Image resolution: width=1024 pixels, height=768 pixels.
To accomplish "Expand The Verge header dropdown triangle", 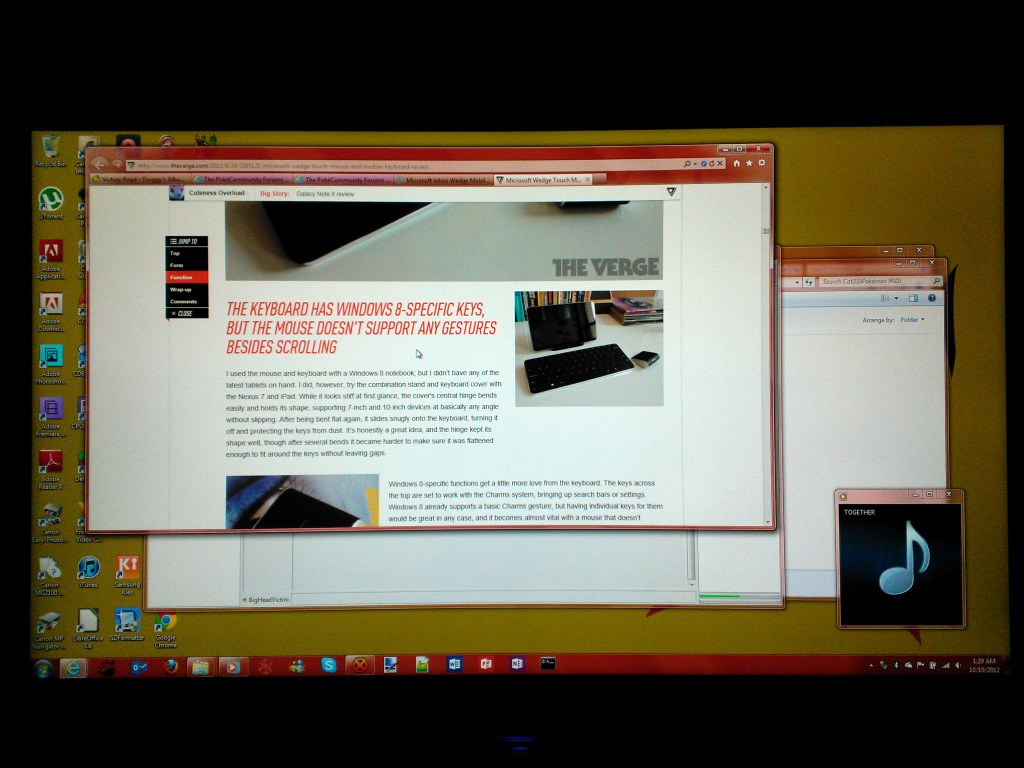I will [671, 192].
